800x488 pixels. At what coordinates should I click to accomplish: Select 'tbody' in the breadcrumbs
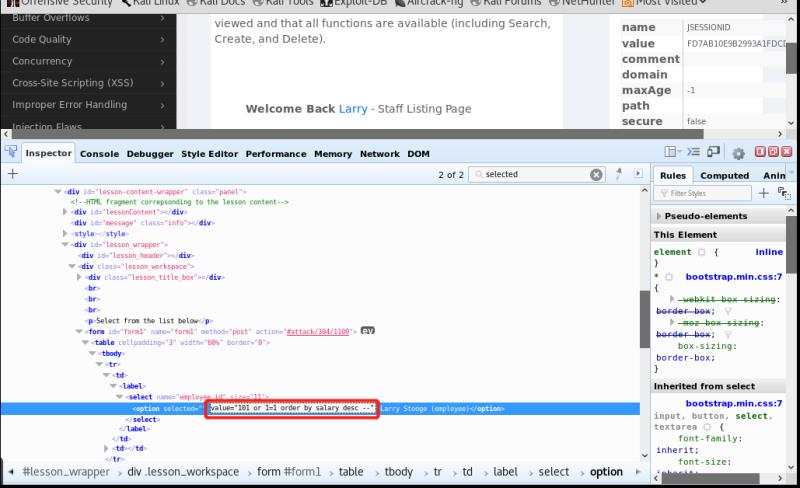(x=398, y=472)
